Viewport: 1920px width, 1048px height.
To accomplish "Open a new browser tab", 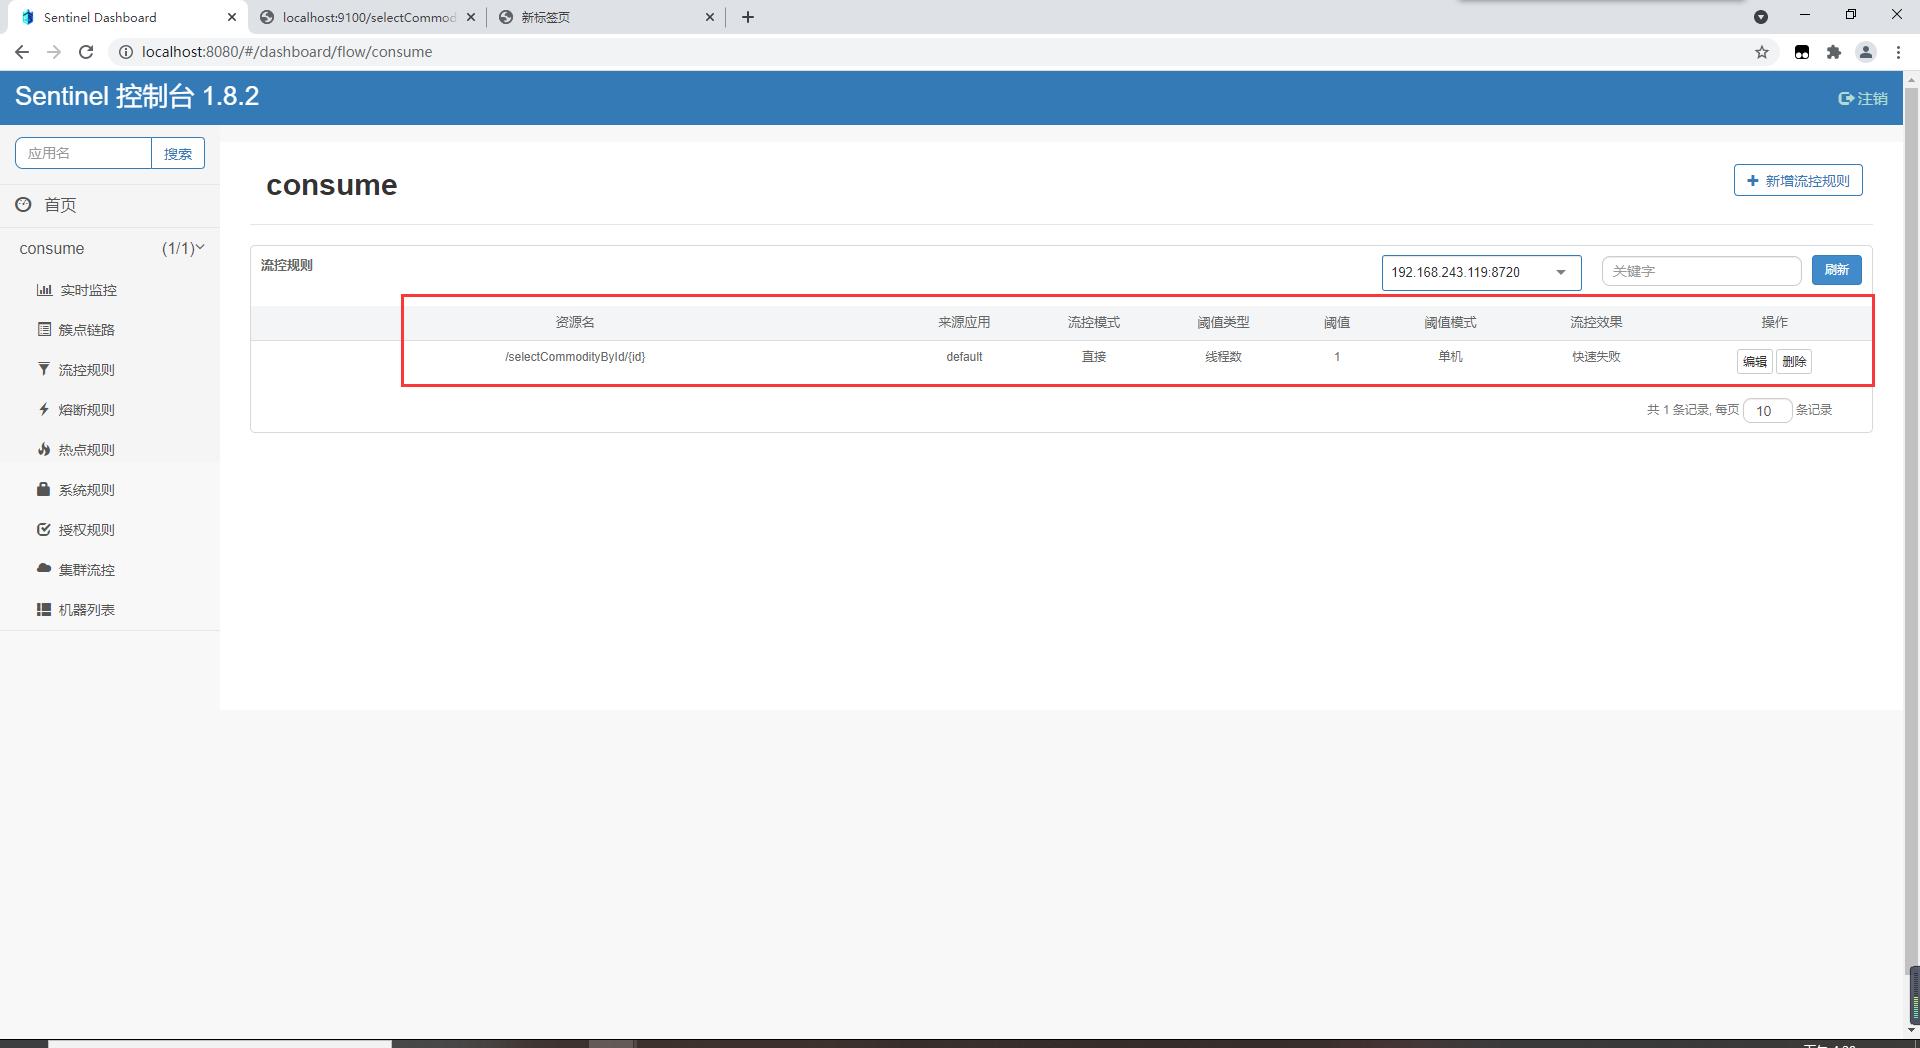I will click(748, 17).
